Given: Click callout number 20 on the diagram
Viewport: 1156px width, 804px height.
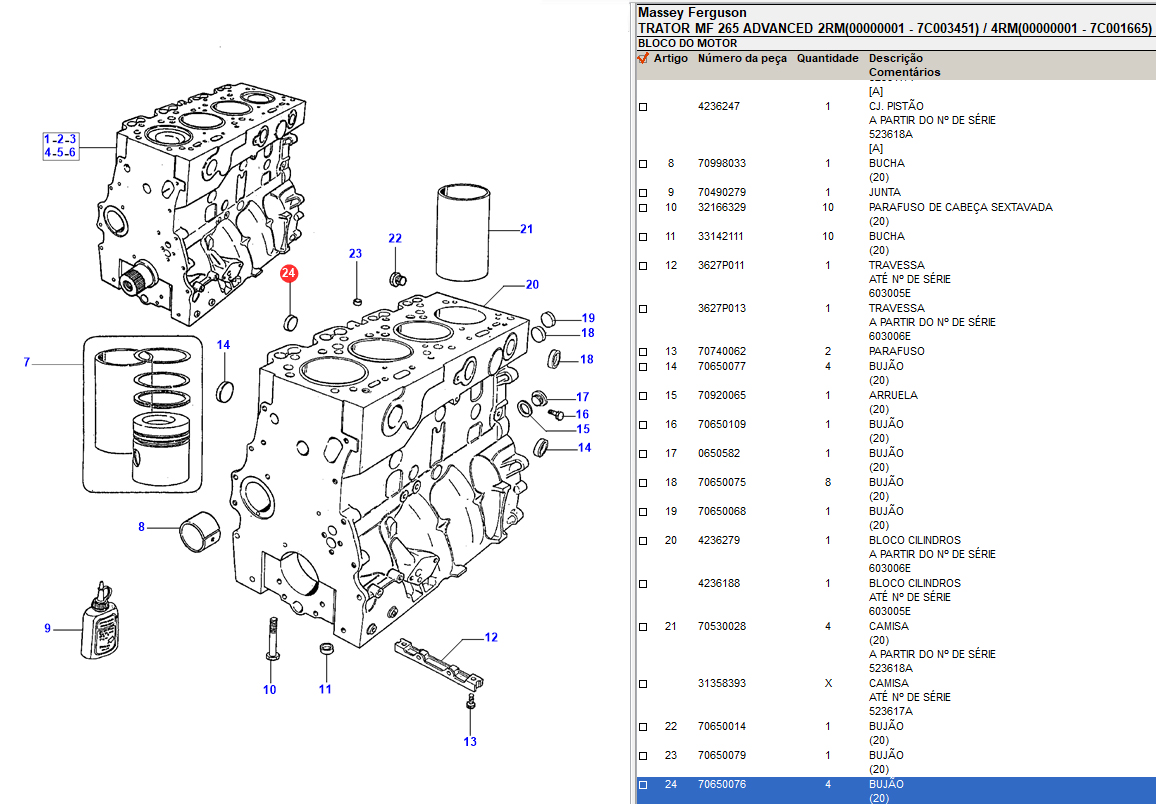Looking at the screenshot, I should (532, 285).
